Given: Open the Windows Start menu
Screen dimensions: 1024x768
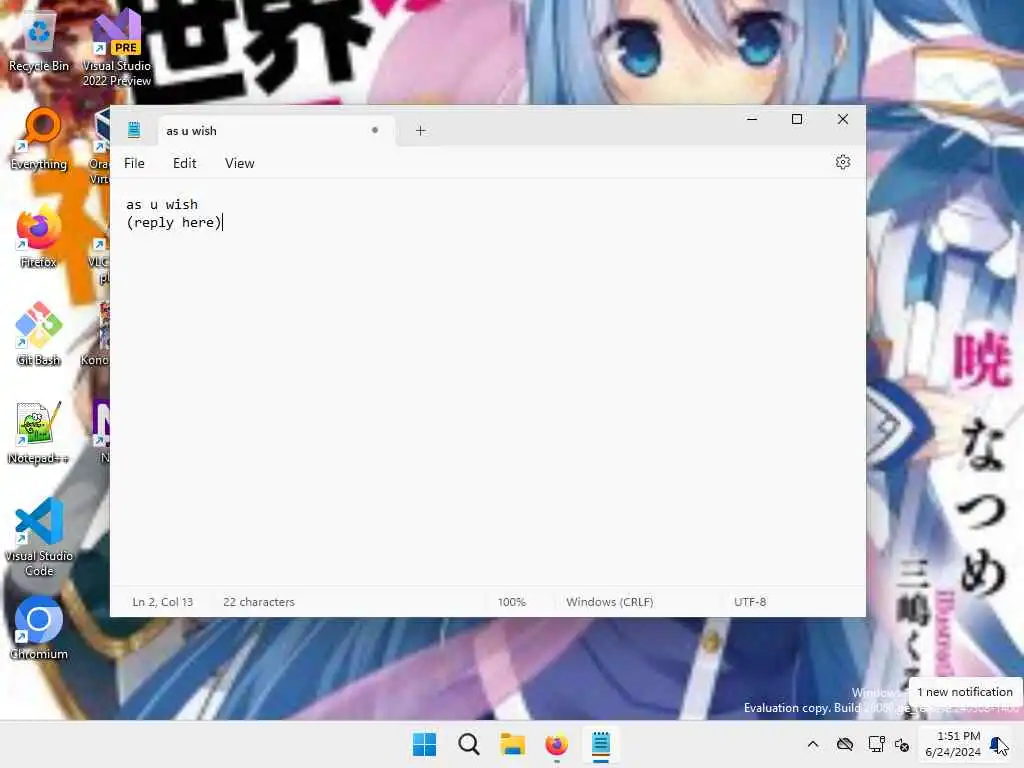Looking at the screenshot, I should pos(424,744).
